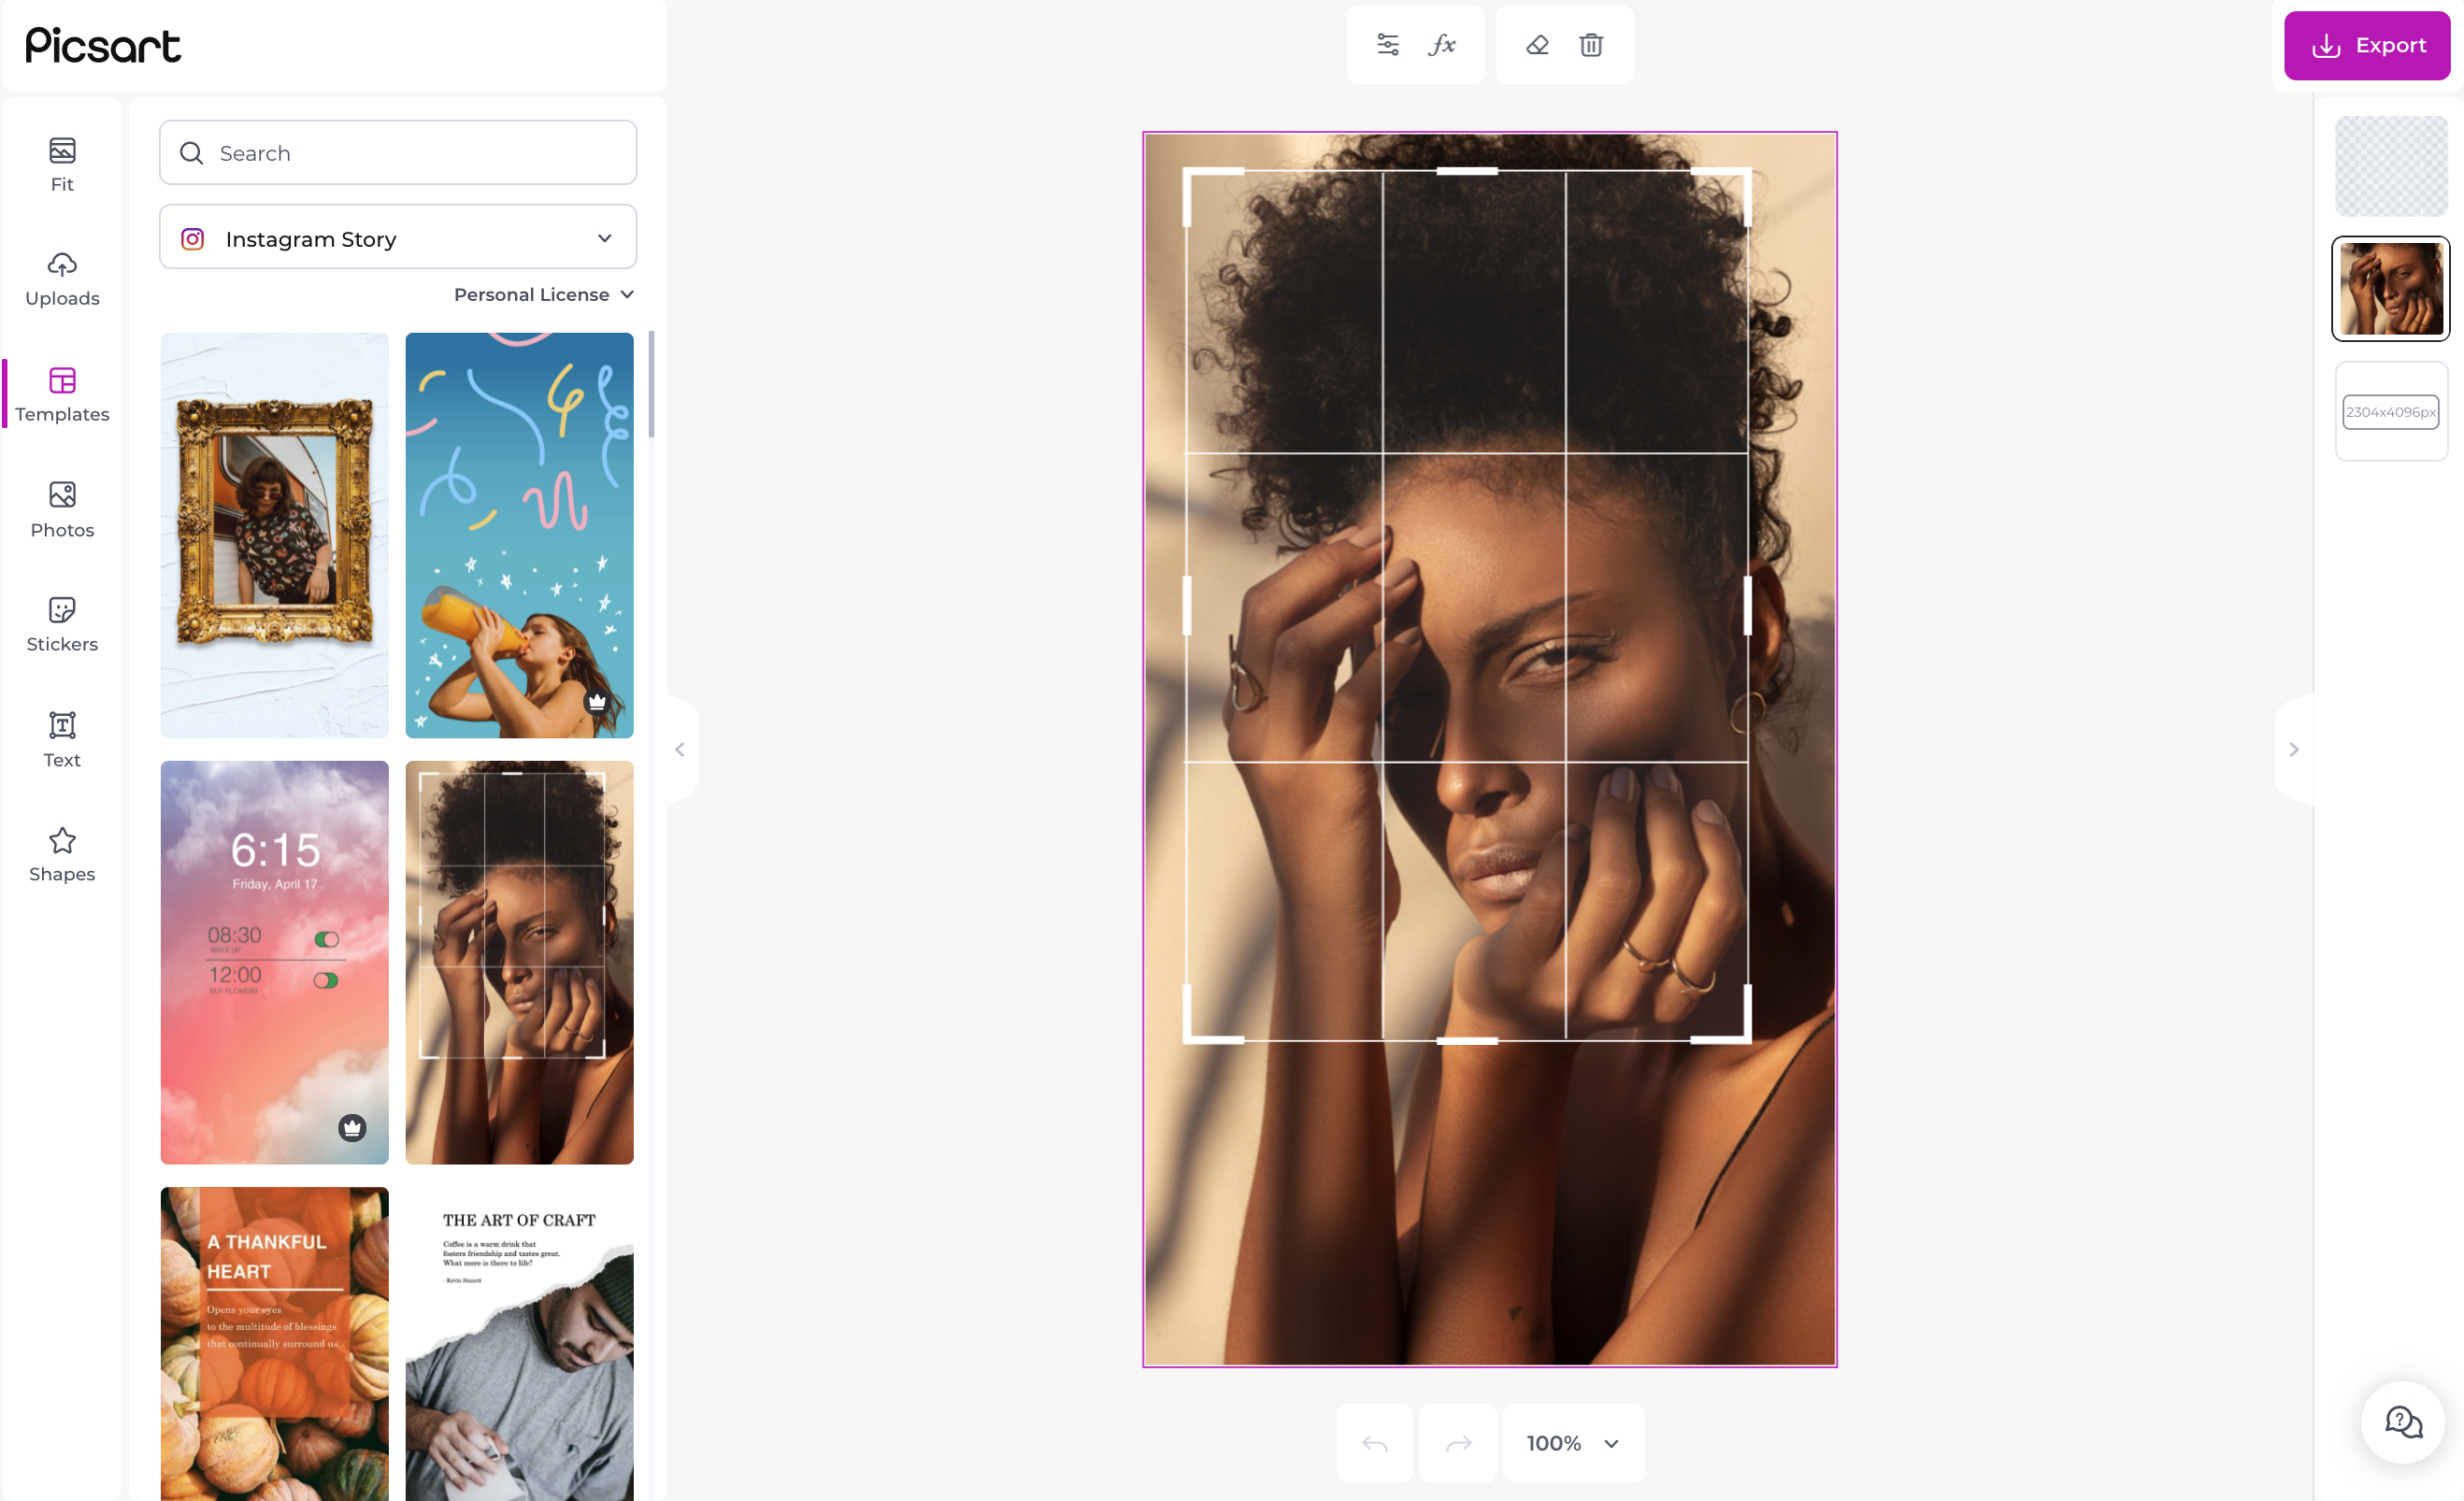Click the undo arrow button
Screen dimensions: 2464x1501
pos(1375,1443)
